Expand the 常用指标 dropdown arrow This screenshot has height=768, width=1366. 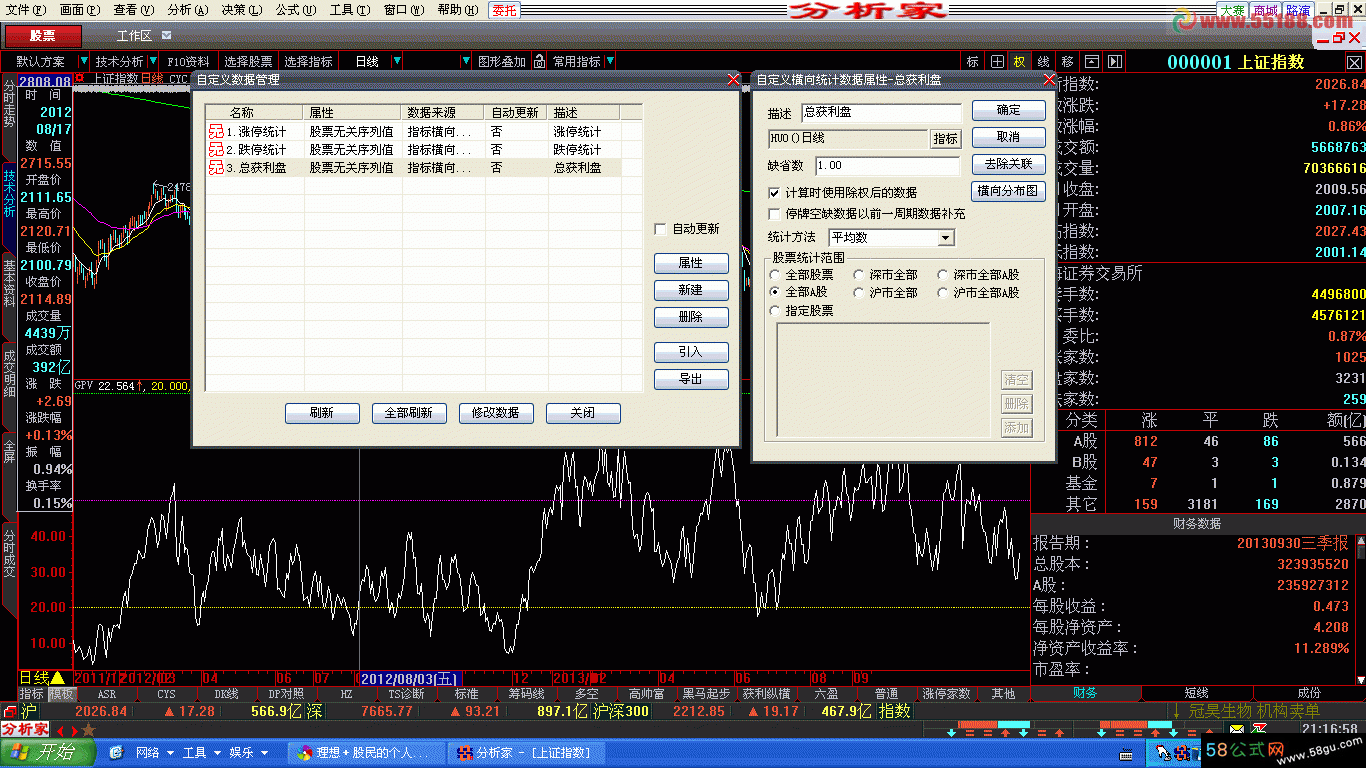tap(610, 61)
